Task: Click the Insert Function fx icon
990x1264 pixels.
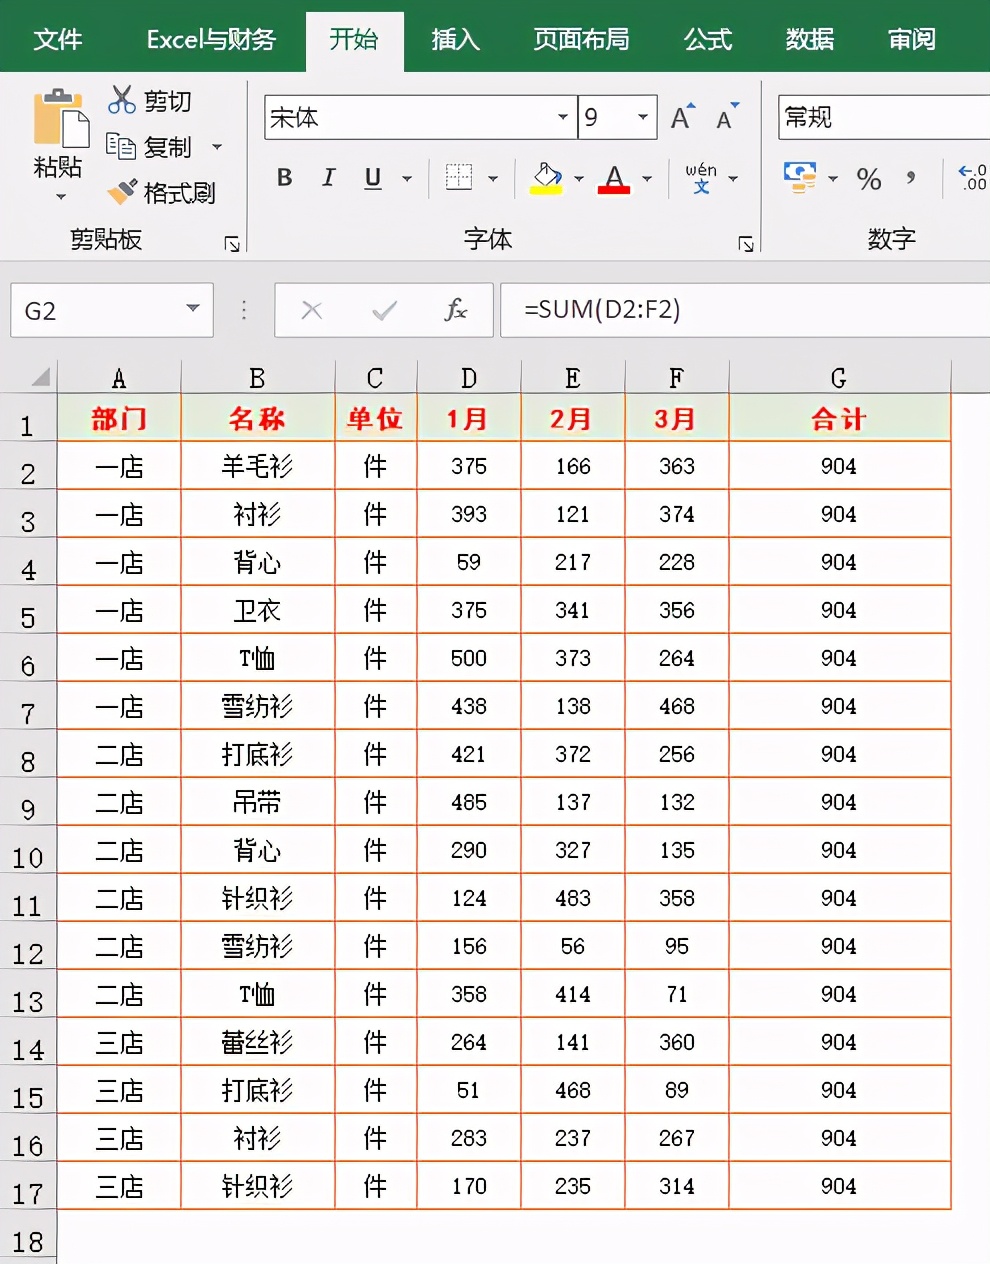Action: pyautogui.click(x=455, y=310)
